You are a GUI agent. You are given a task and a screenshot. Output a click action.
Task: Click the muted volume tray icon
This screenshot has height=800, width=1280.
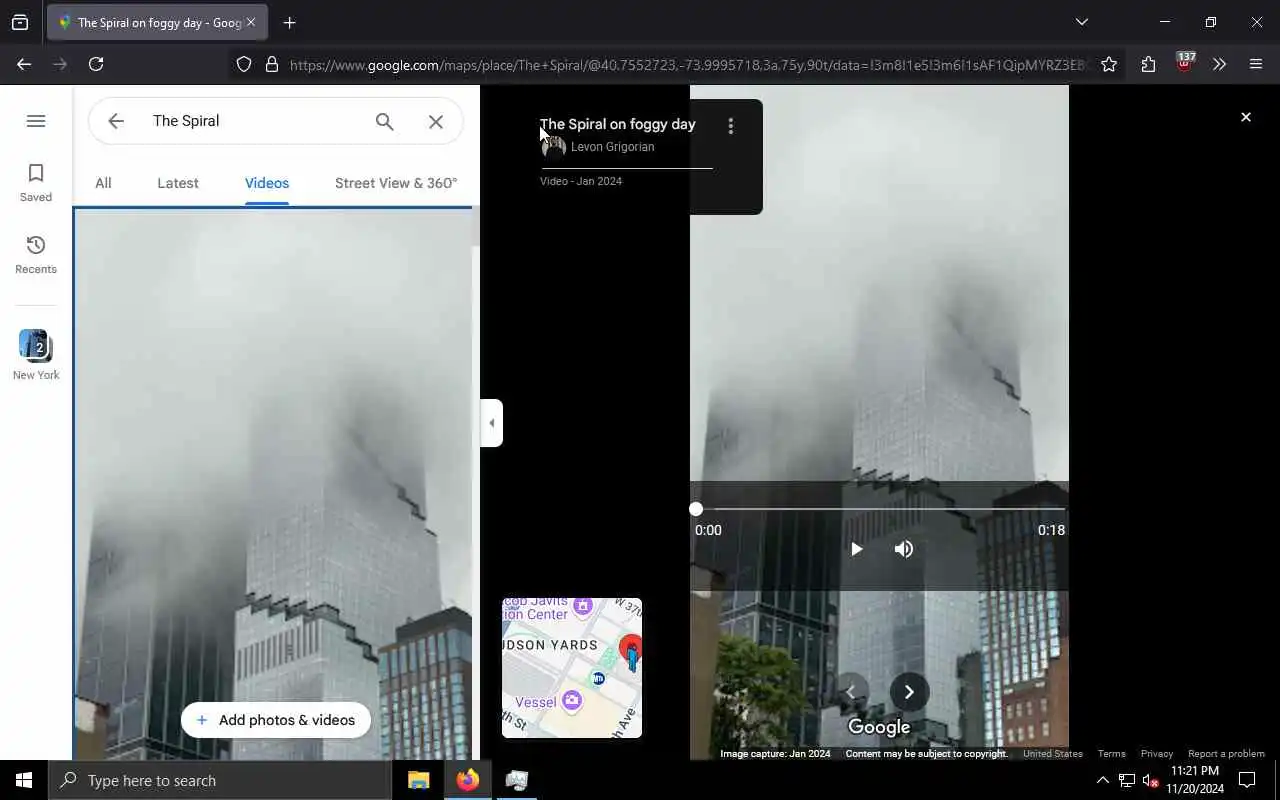point(1150,780)
